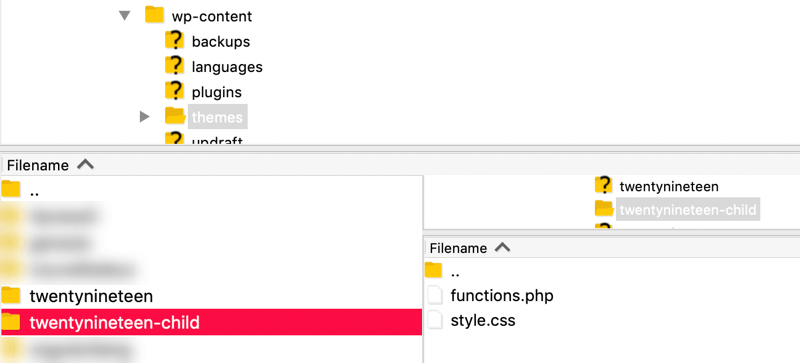The width and height of the screenshot is (800, 363).
Task: Click the functions.php file icon
Action: pos(434,295)
